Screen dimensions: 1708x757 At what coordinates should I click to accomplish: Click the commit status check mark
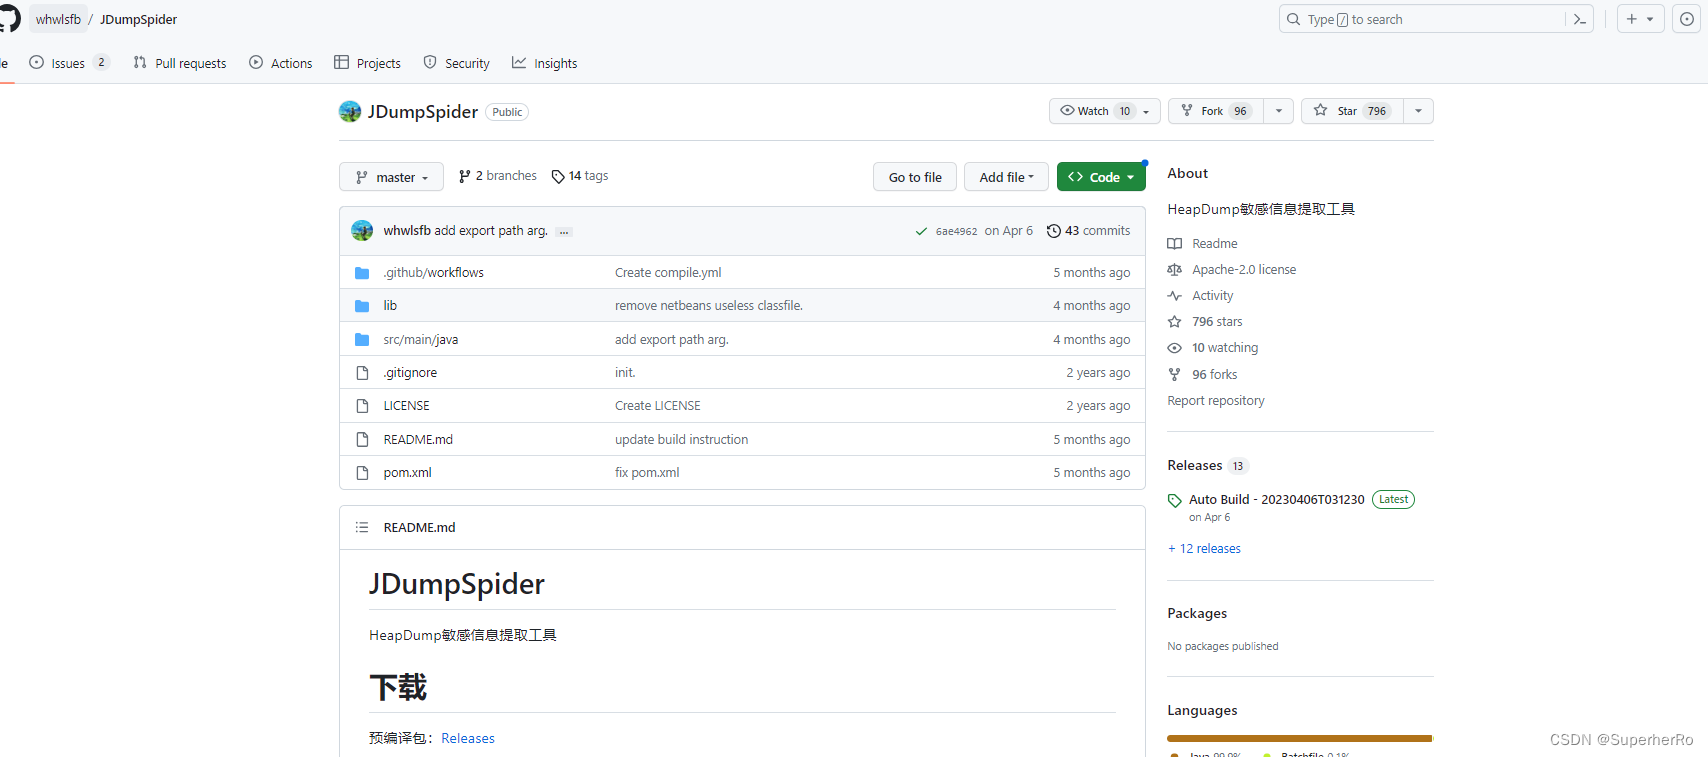point(921,231)
